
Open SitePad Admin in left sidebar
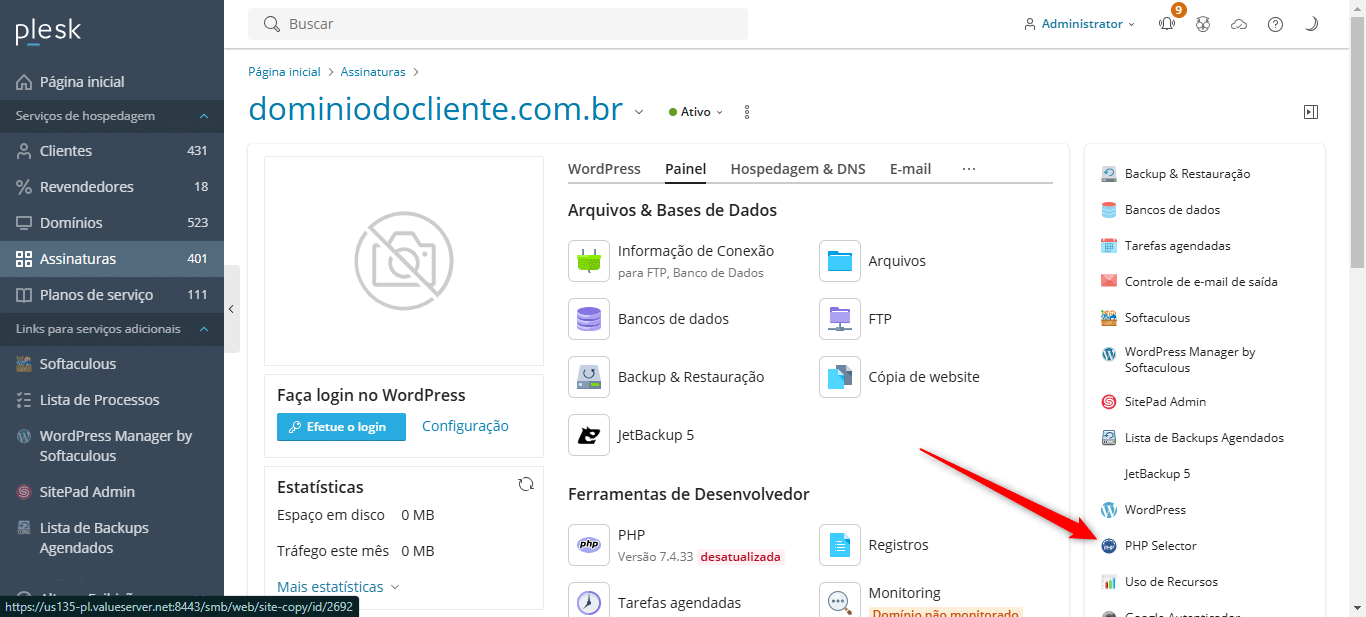(112, 492)
